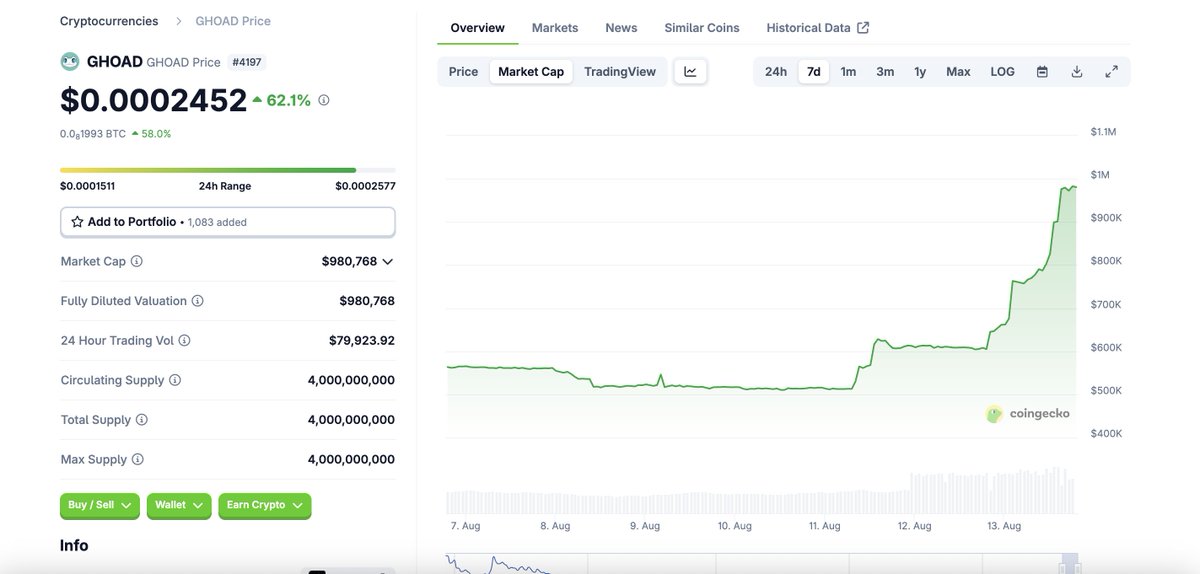Click the 1,083 added text
Viewport: 1200px width, 574px height.
[x=217, y=222]
